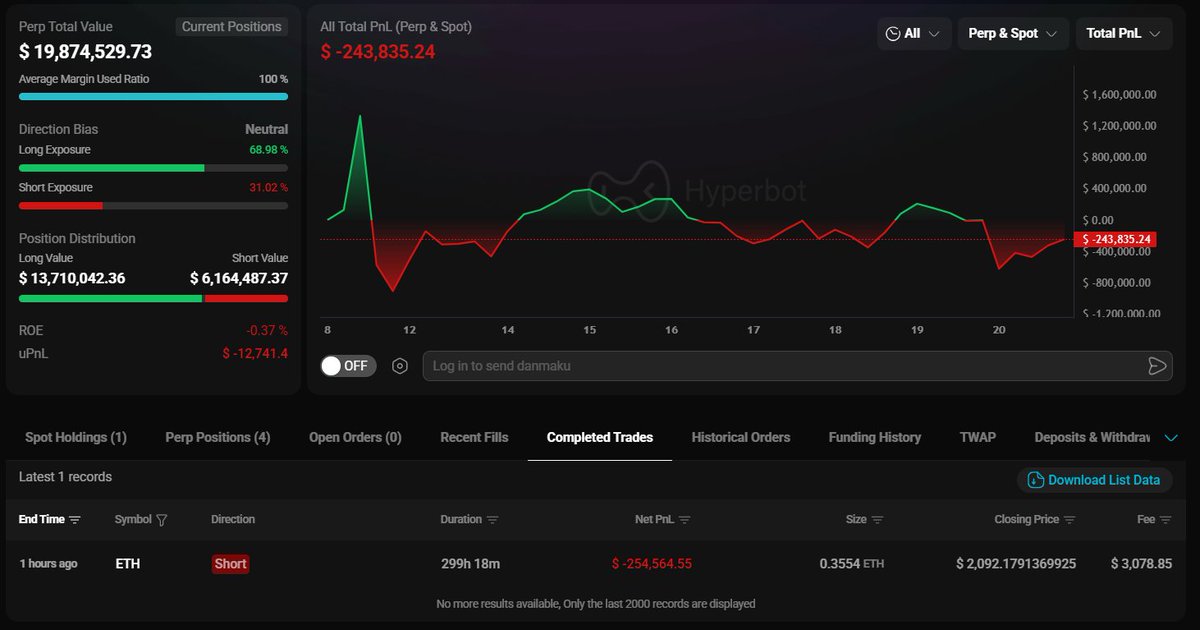This screenshot has width=1200, height=630.
Task: Click the Symbol column filter icon
Action: pyautogui.click(x=162, y=520)
